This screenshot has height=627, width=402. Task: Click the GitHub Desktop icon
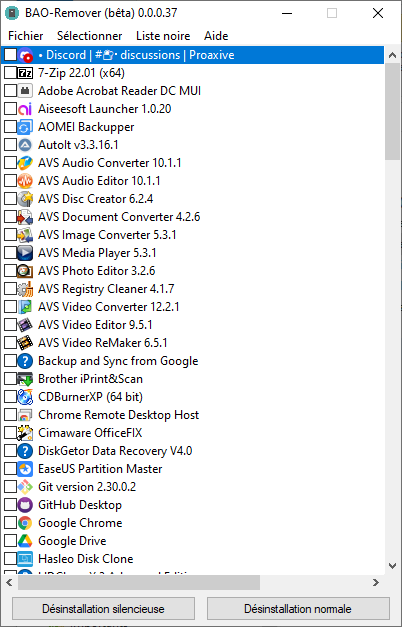pyautogui.click(x=25, y=505)
